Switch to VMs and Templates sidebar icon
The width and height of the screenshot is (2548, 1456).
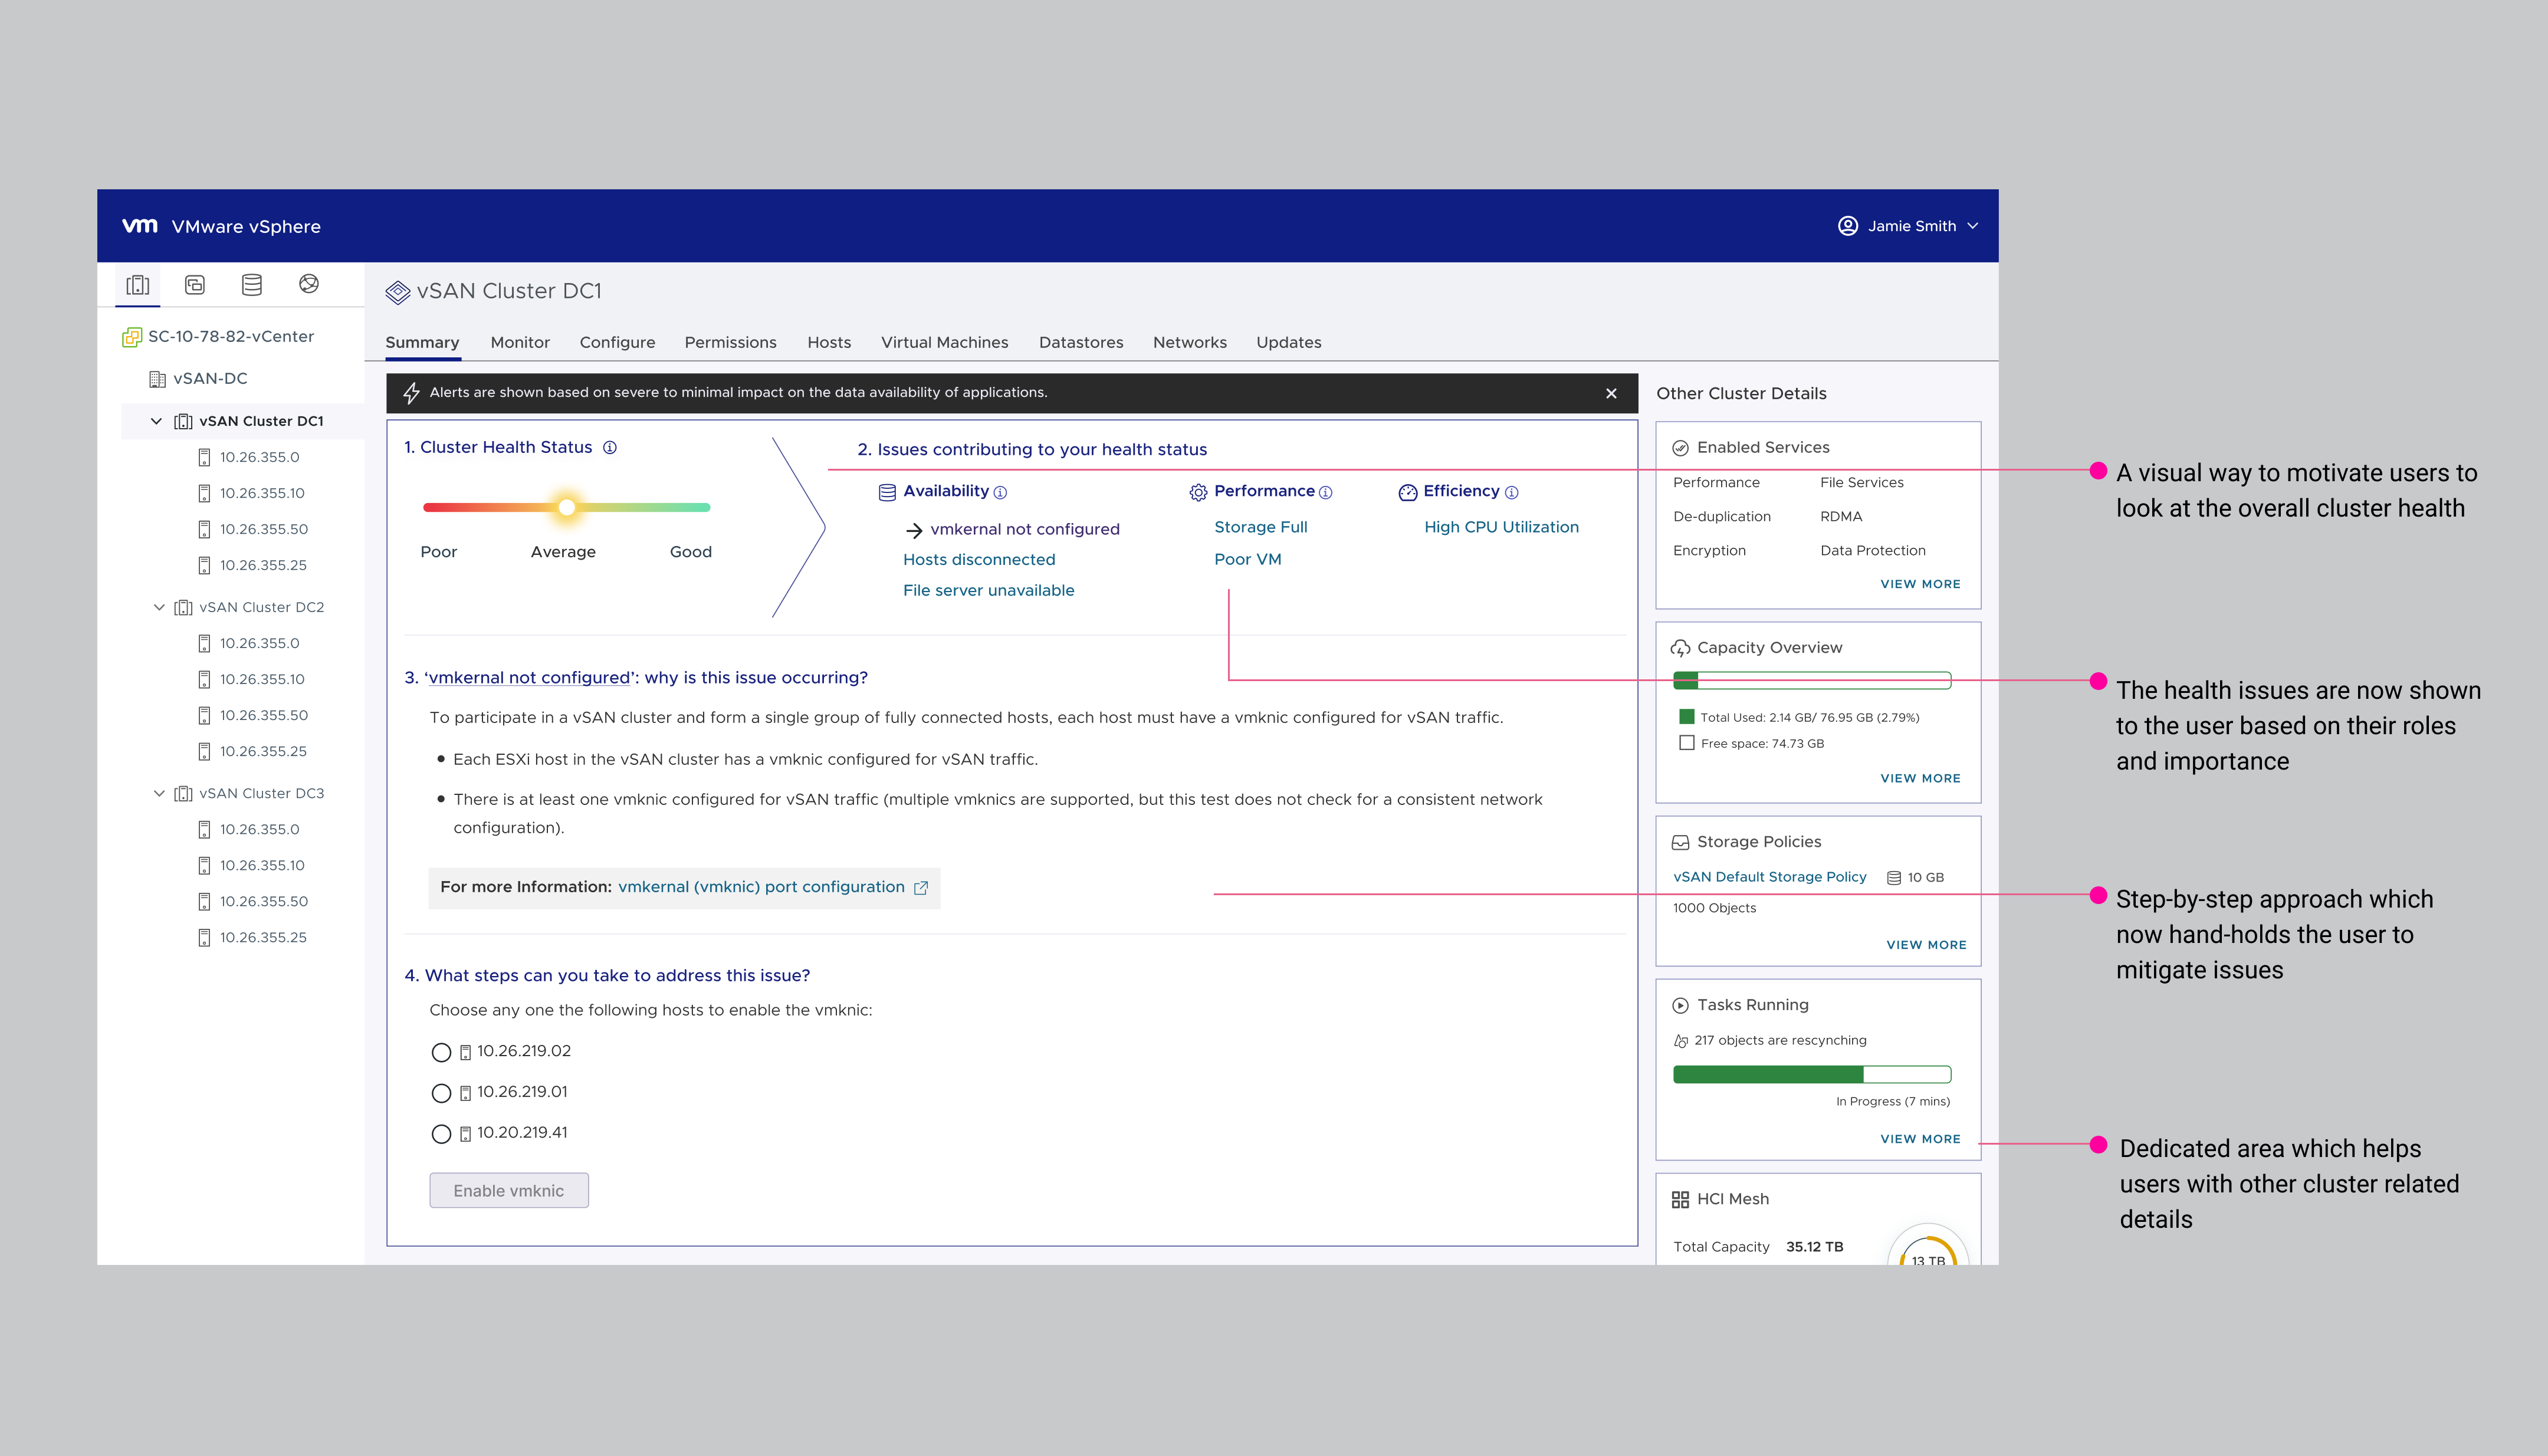(x=195, y=285)
